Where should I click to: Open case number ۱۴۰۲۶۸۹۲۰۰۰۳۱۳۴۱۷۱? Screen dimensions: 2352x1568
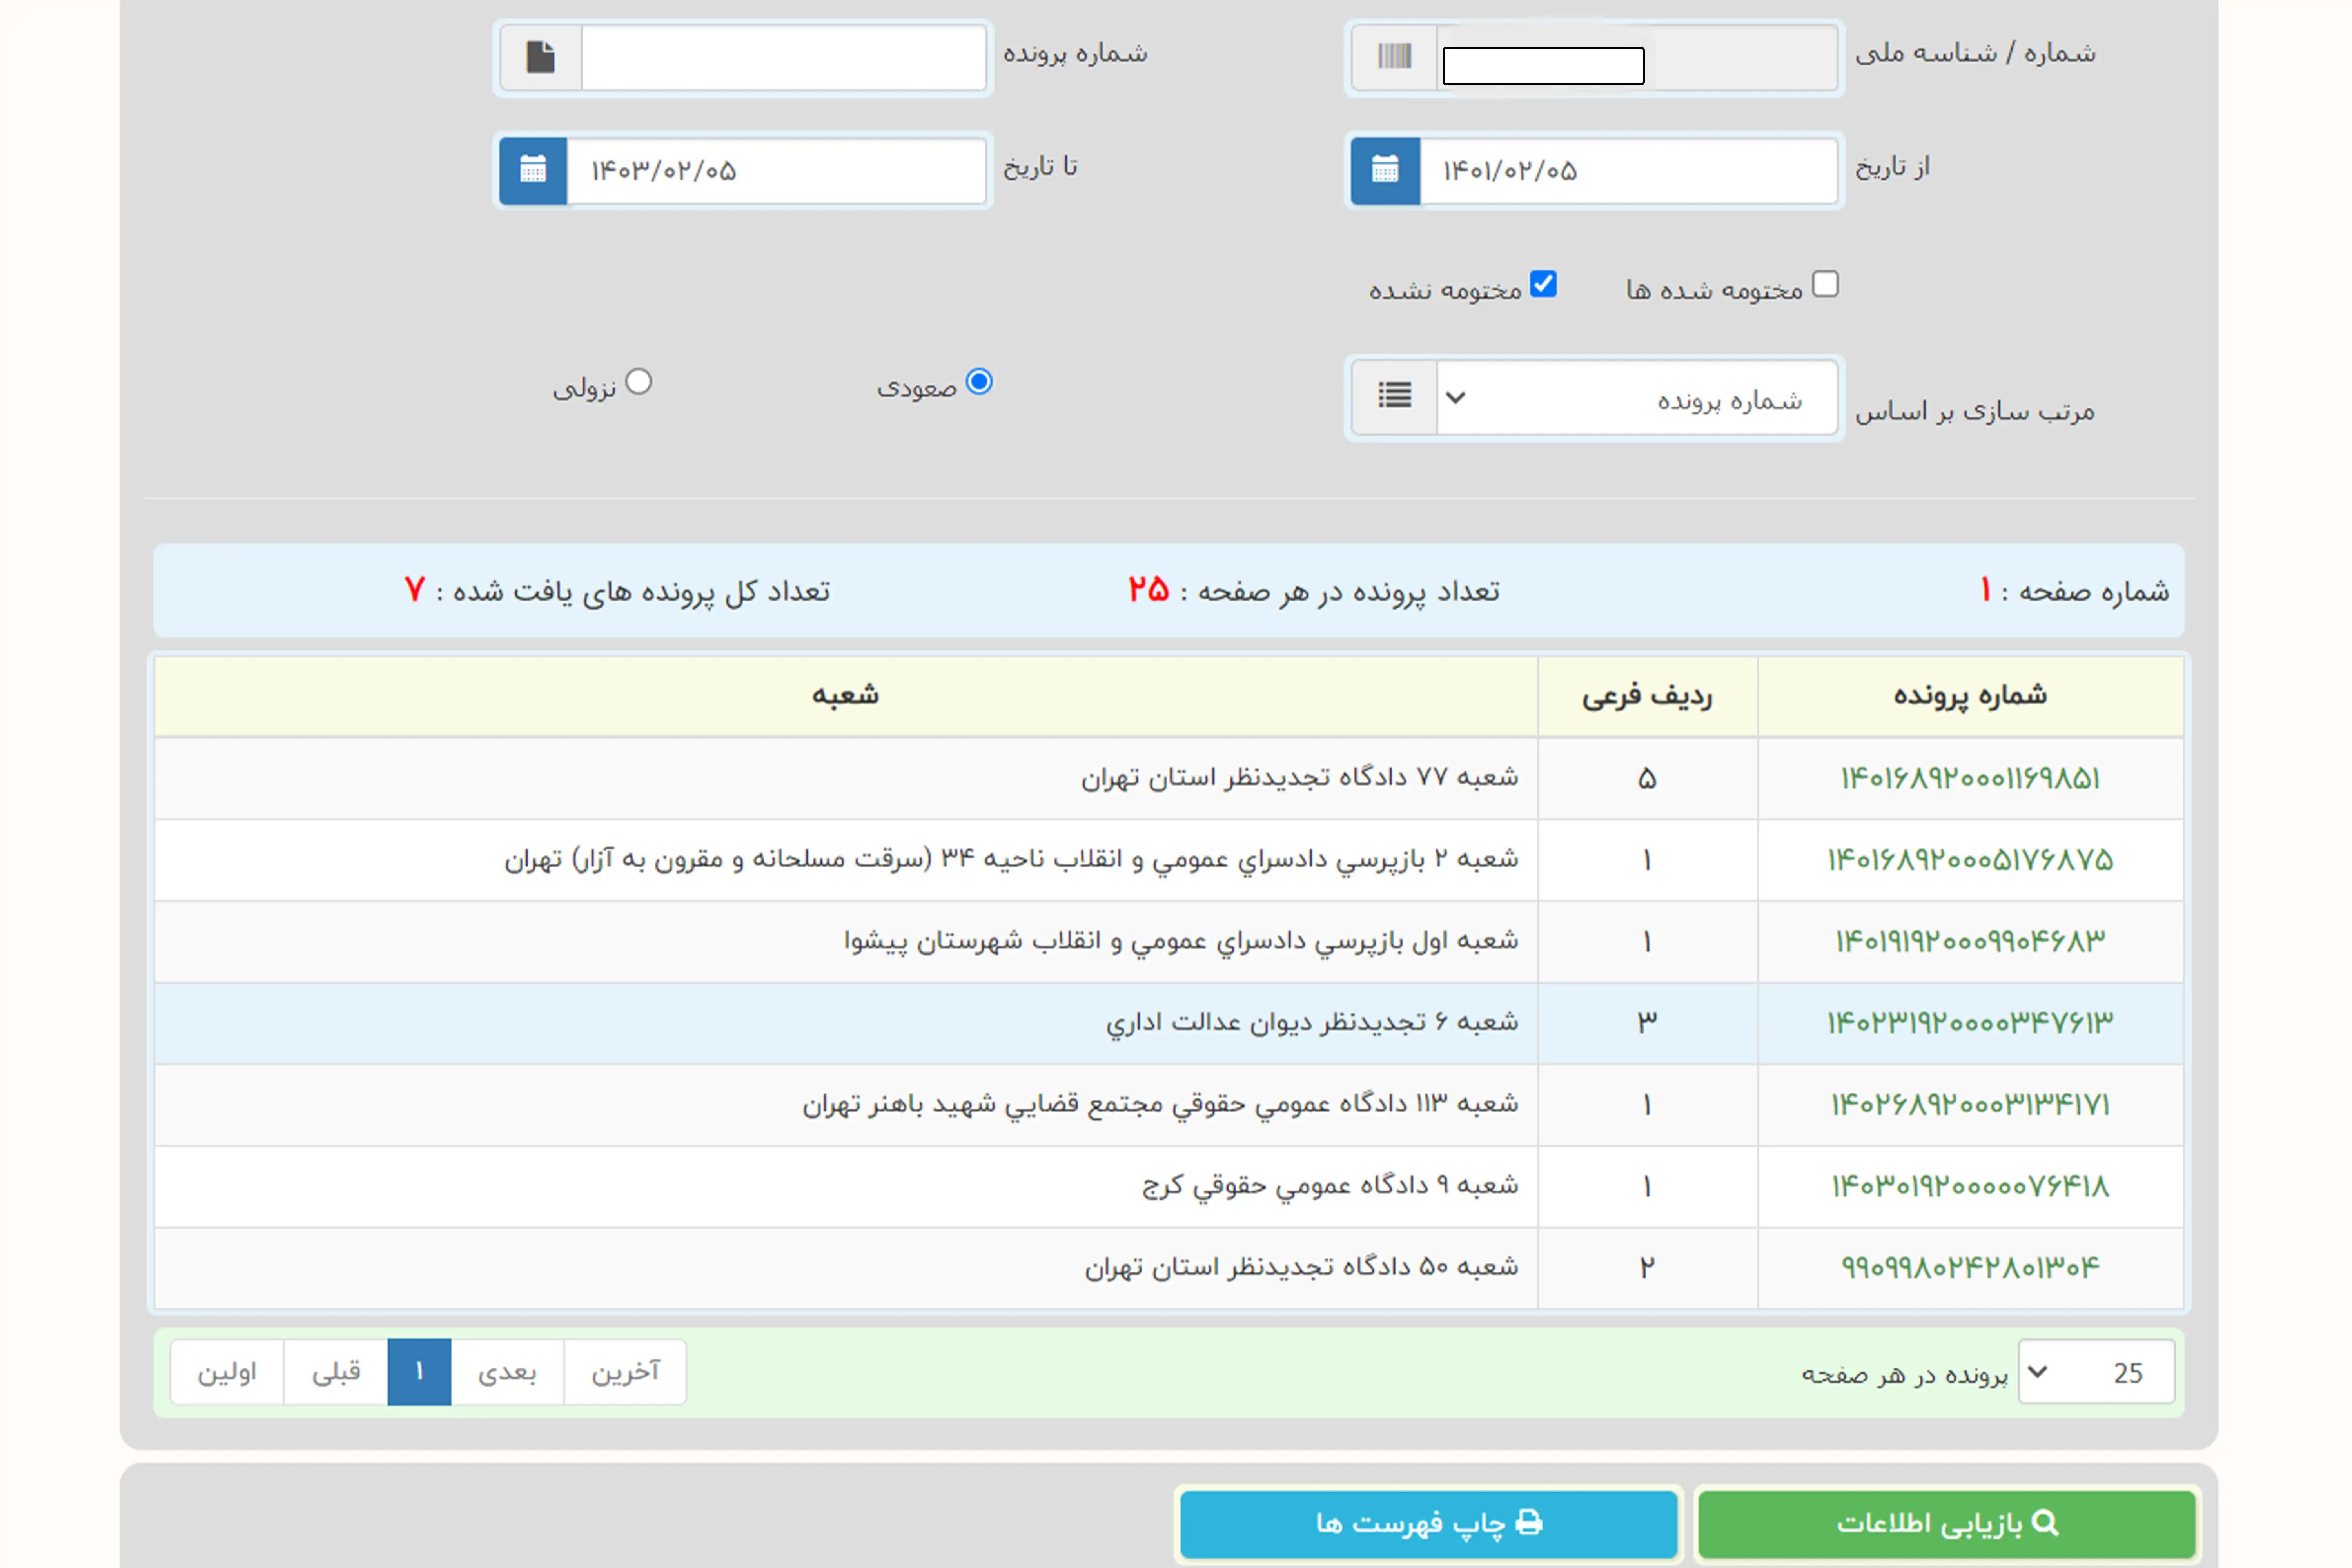(1970, 1105)
